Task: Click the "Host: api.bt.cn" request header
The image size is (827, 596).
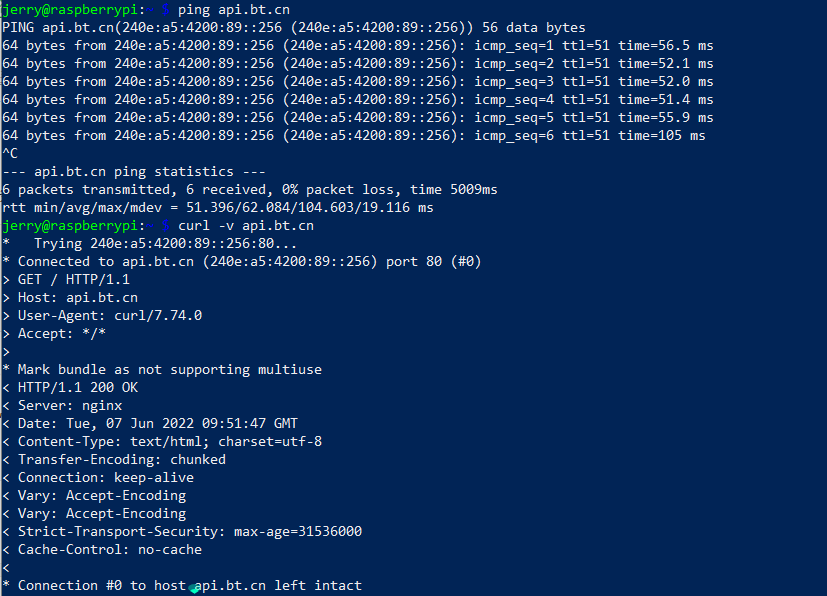Action: (78, 297)
